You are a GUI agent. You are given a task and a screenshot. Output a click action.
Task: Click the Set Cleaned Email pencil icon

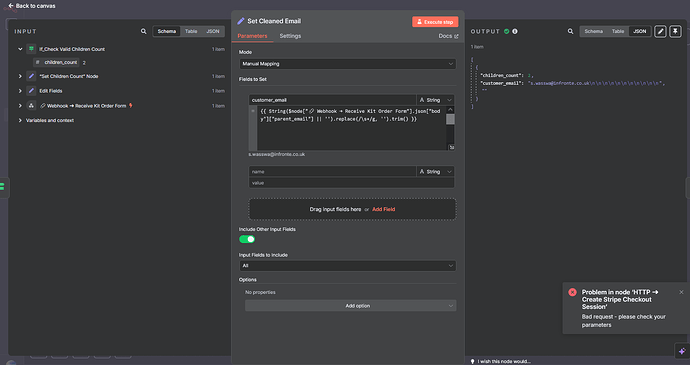pyautogui.click(x=241, y=21)
